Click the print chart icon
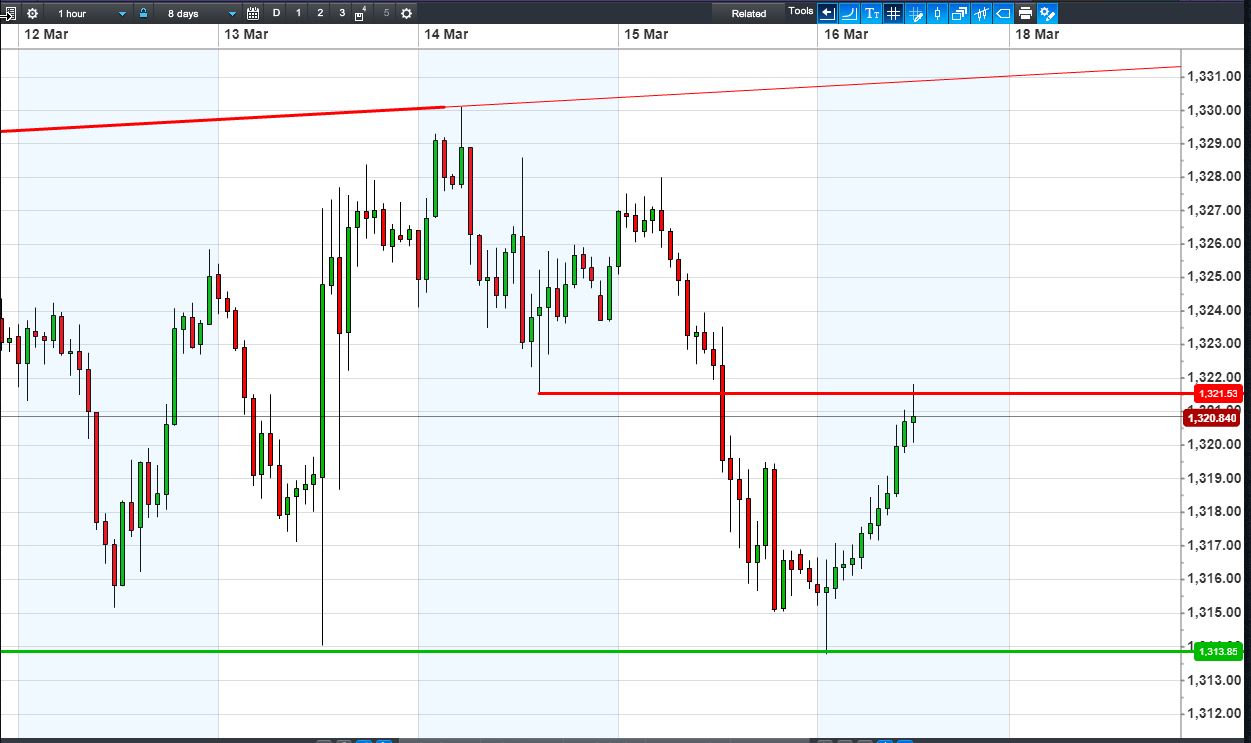Screen dimensions: 1251x743 (x=1025, y=13)
